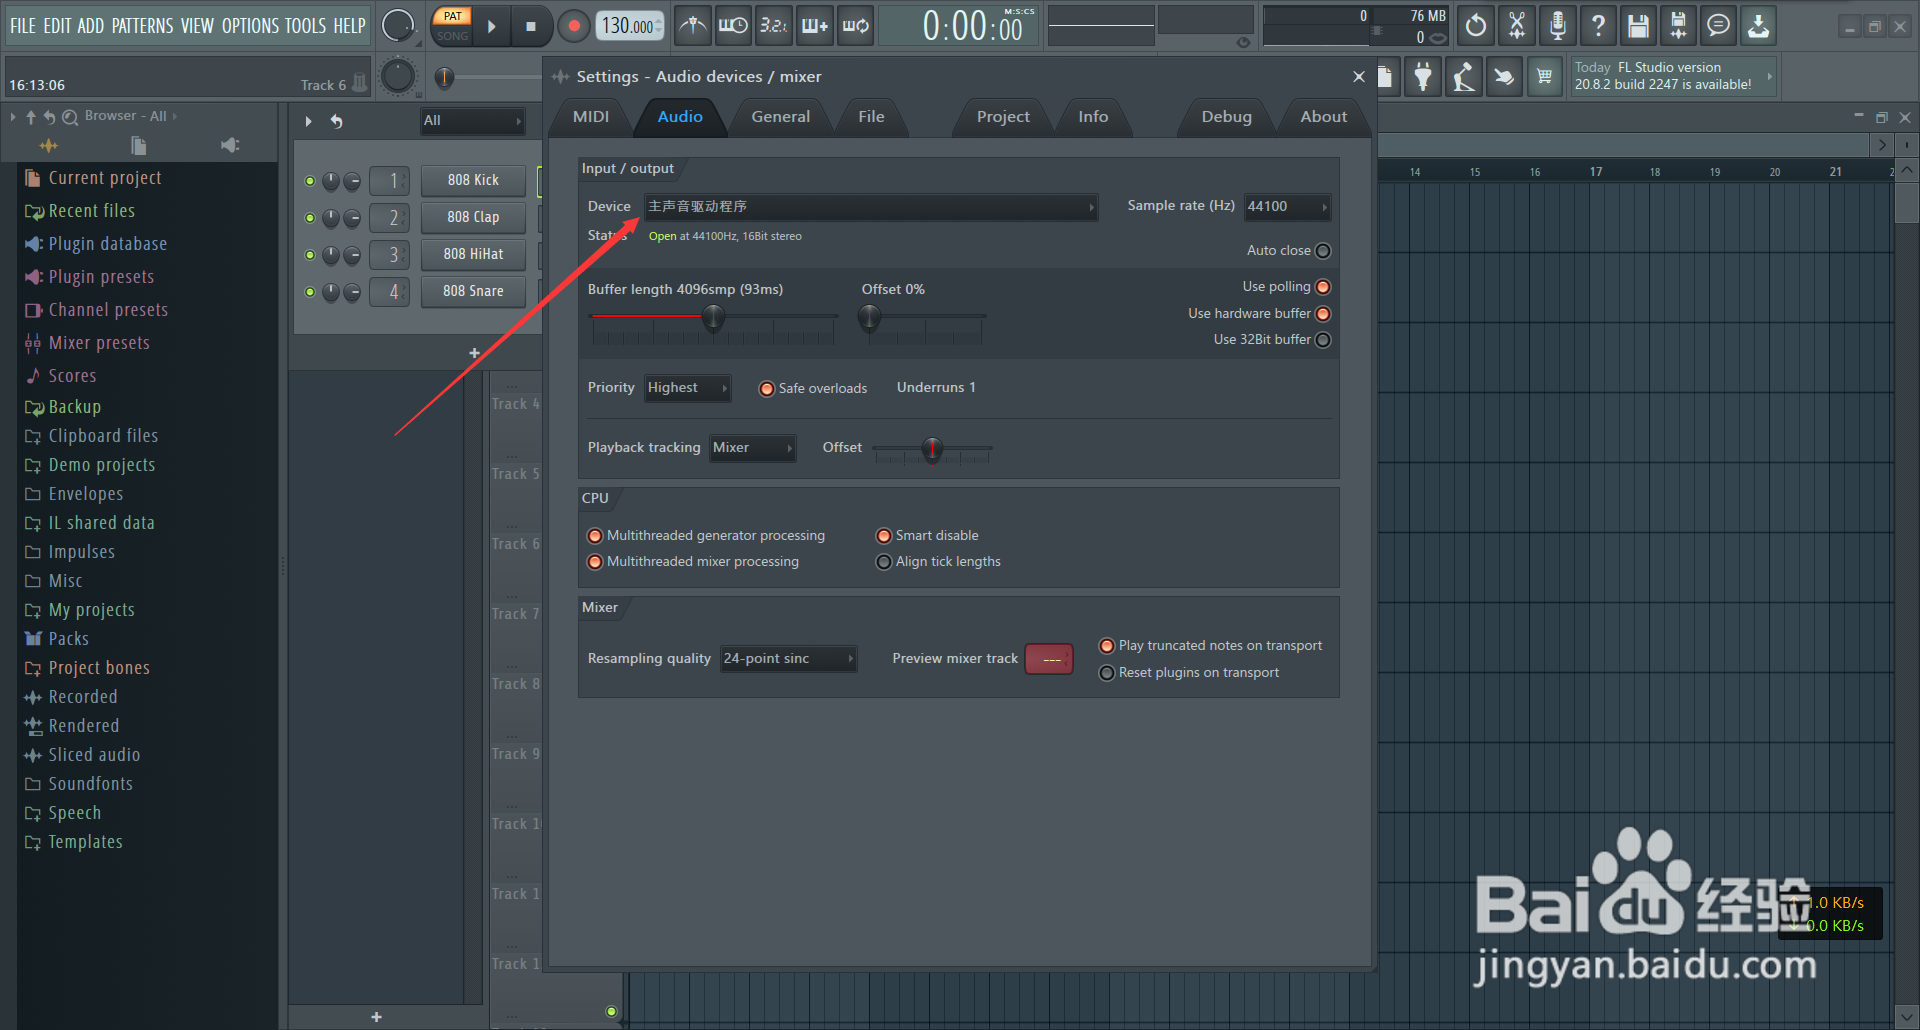Viewport: 1920px width, 1030px height.
Task: Open the TOOLS menu
Action: tap(306, 26)
